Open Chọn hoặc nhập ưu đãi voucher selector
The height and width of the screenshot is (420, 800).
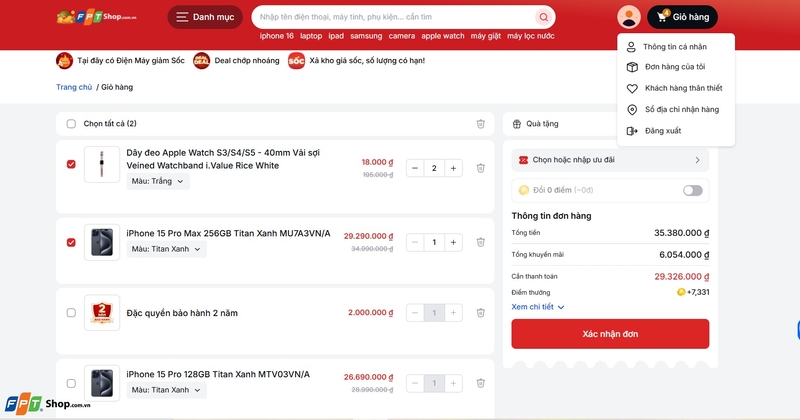pyautogui.click(x=610, y=160)
